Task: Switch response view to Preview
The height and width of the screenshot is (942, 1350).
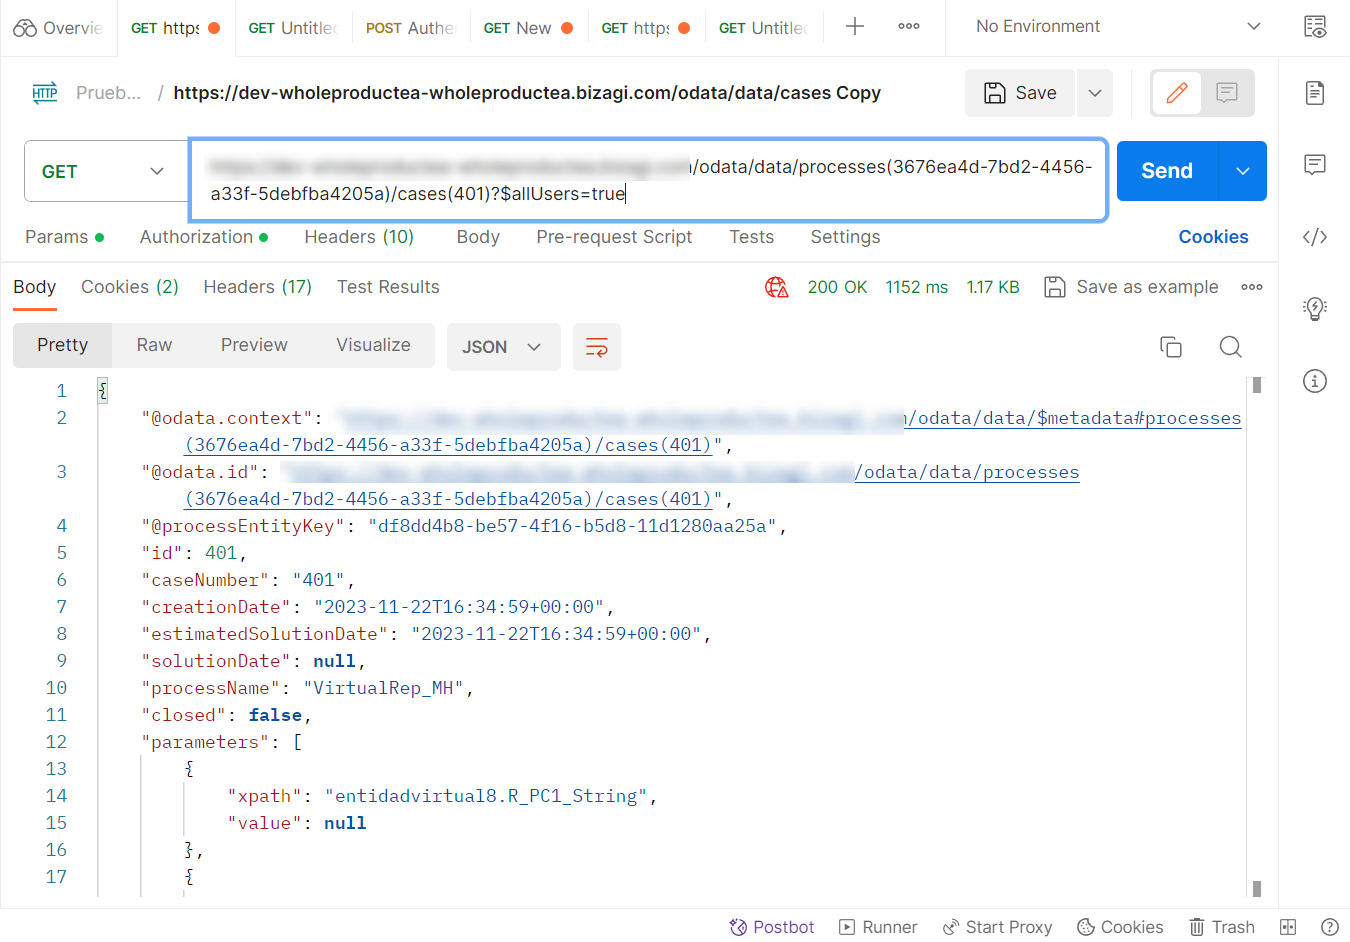Action: click(254, 345)
